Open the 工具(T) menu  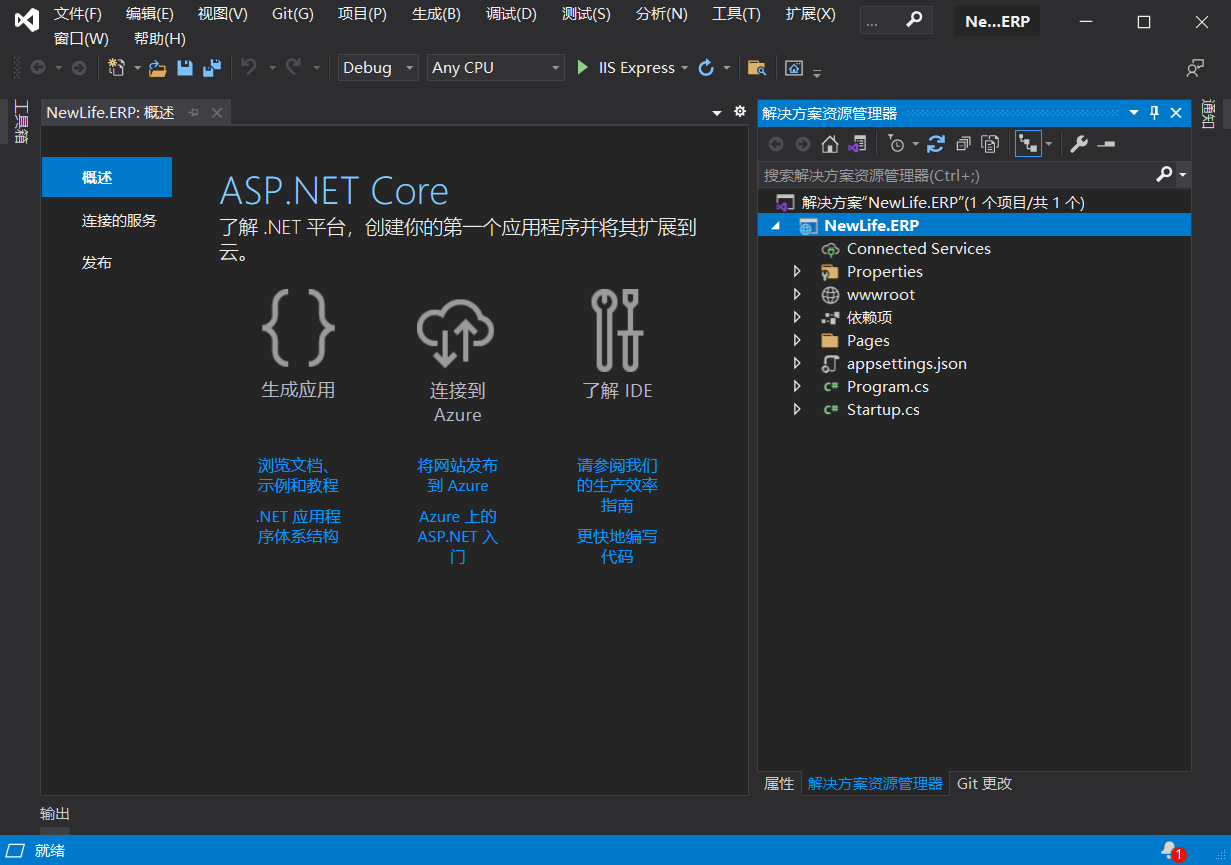[736, 14]
